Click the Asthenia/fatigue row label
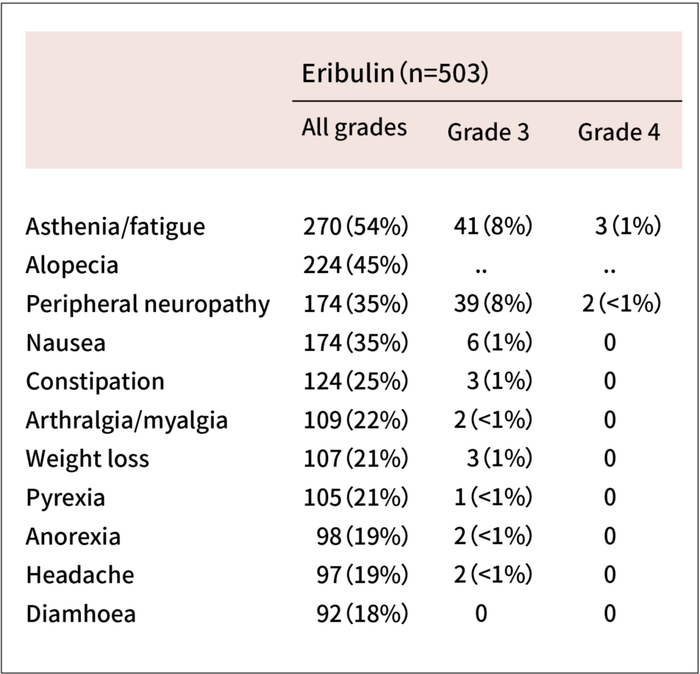 [115, 226]
